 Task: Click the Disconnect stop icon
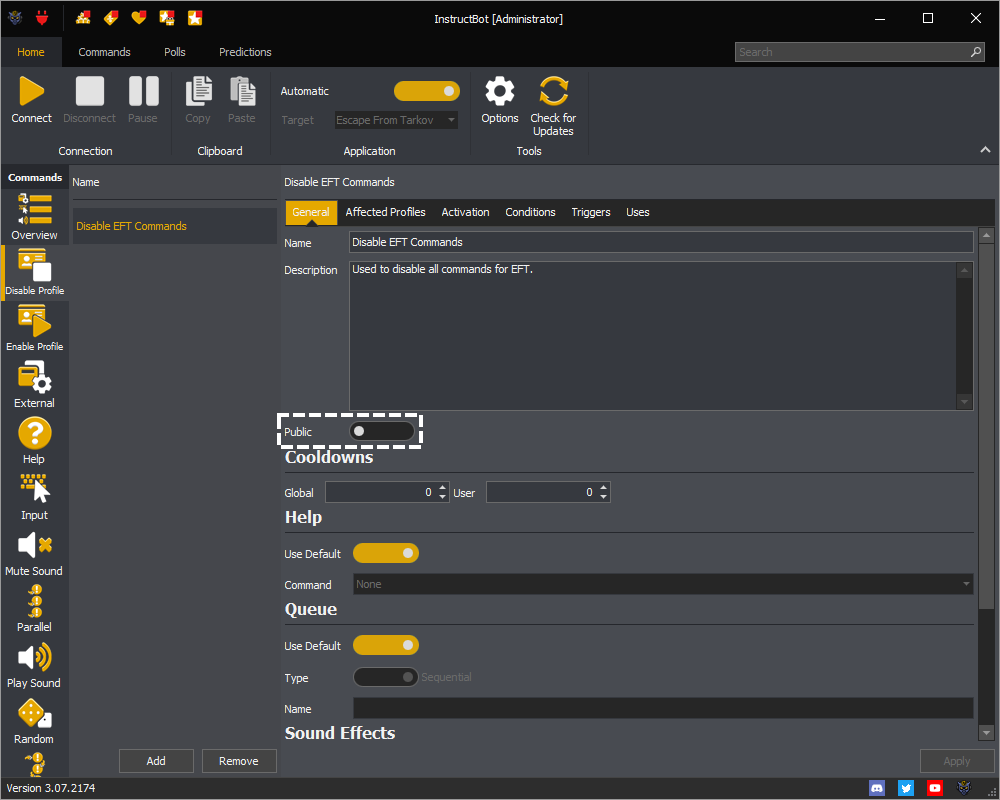point(90,91)
